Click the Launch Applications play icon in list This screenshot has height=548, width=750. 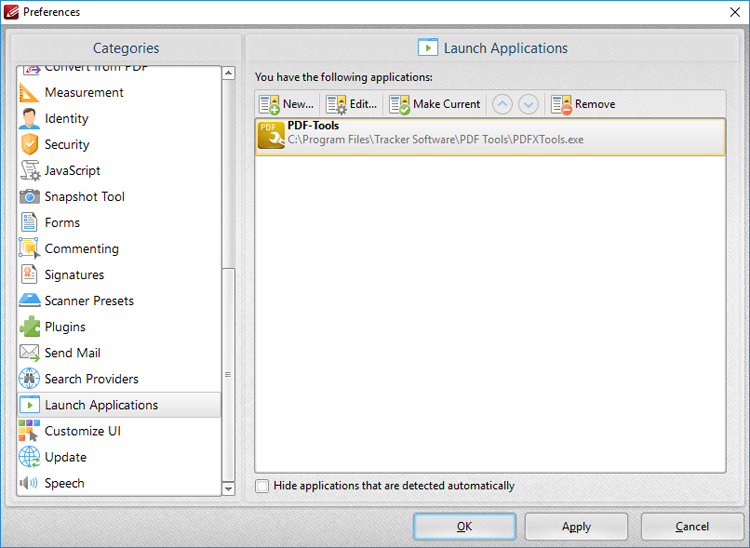tap(29, 405)
